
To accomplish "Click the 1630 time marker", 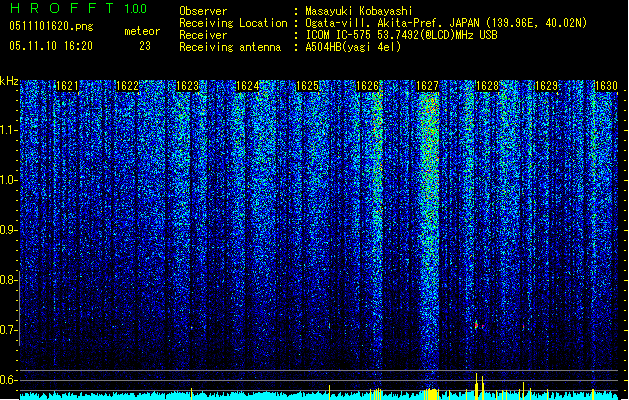I will (606, 86).
